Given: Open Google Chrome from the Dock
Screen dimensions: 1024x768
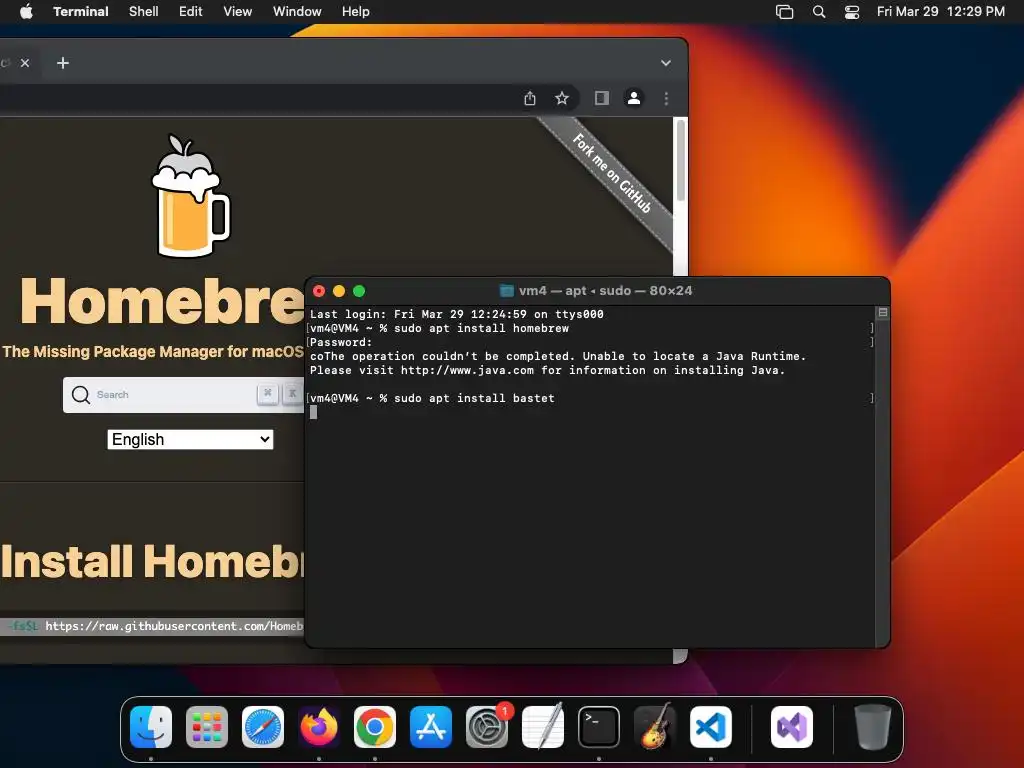Looking at the screenshot, I should tap(375, 727).
